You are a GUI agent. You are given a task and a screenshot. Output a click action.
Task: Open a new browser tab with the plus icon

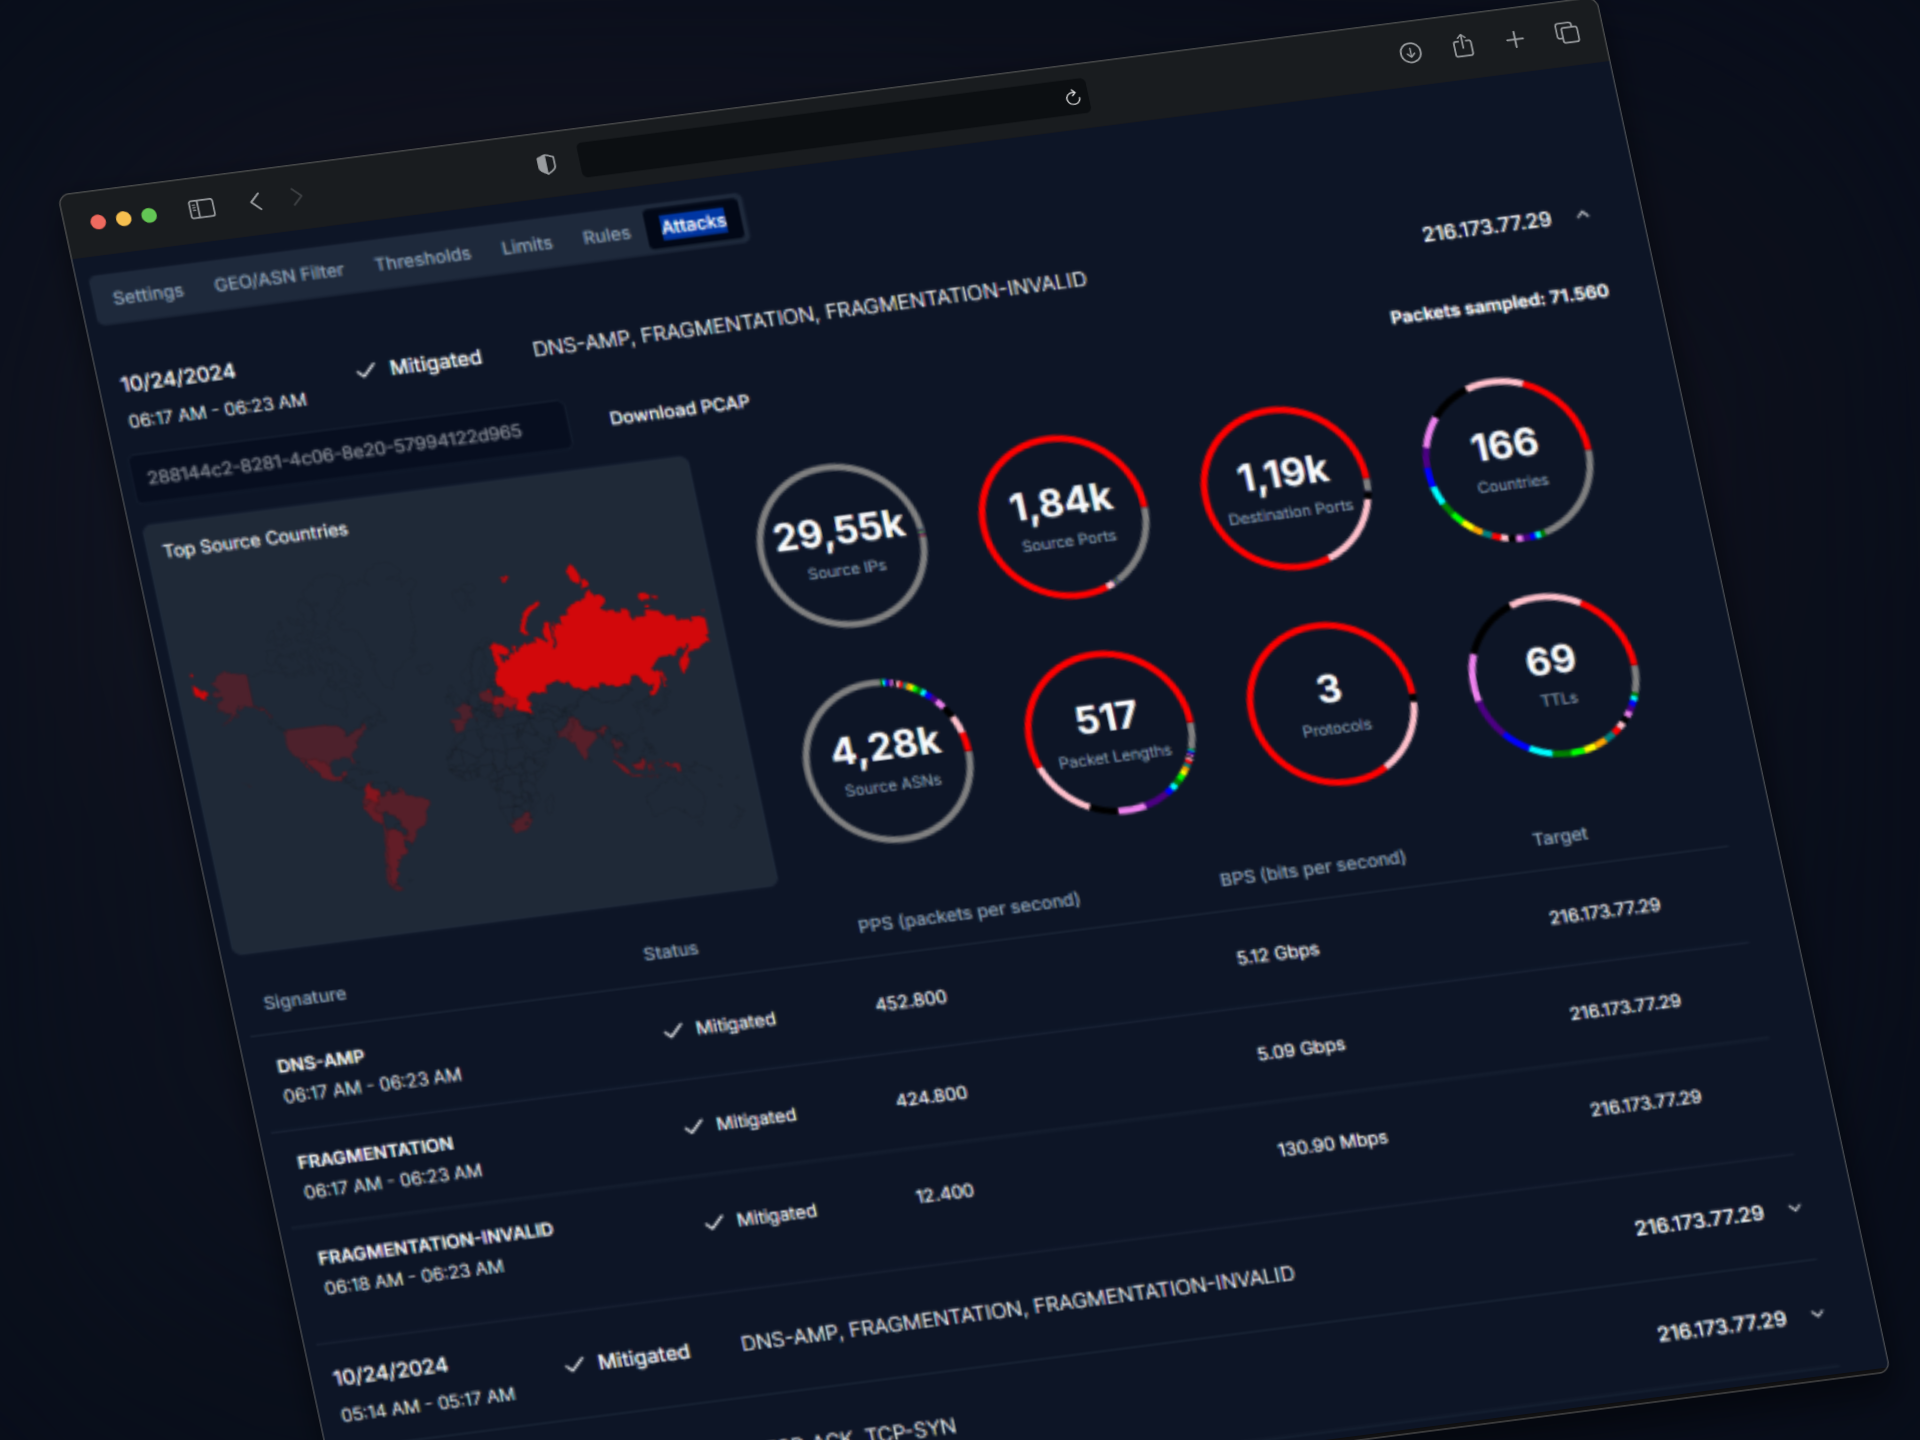click(1514, 40)
